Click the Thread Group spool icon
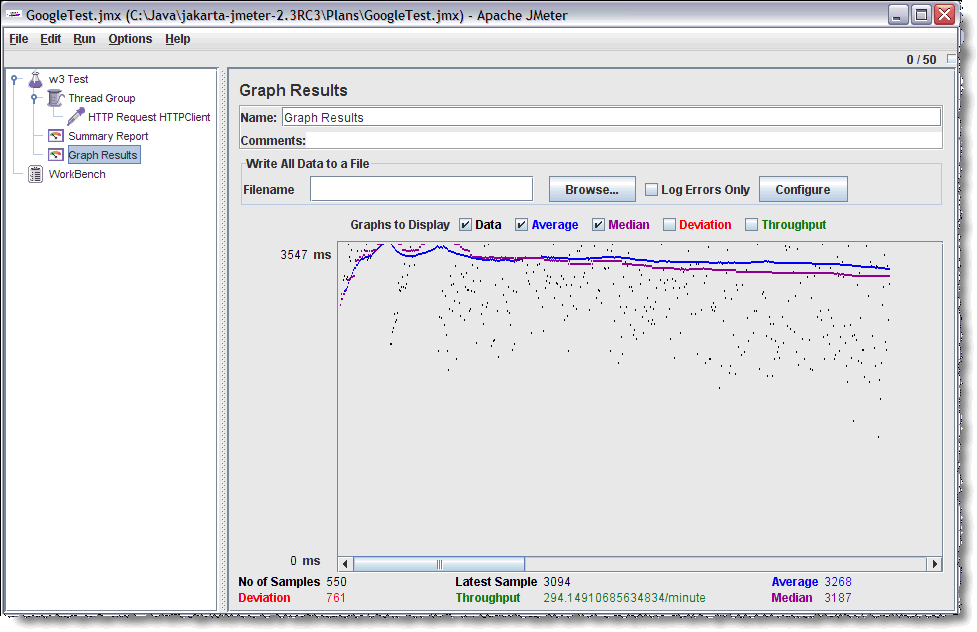This screenshot has width=977, height=632. coord(55,98)
